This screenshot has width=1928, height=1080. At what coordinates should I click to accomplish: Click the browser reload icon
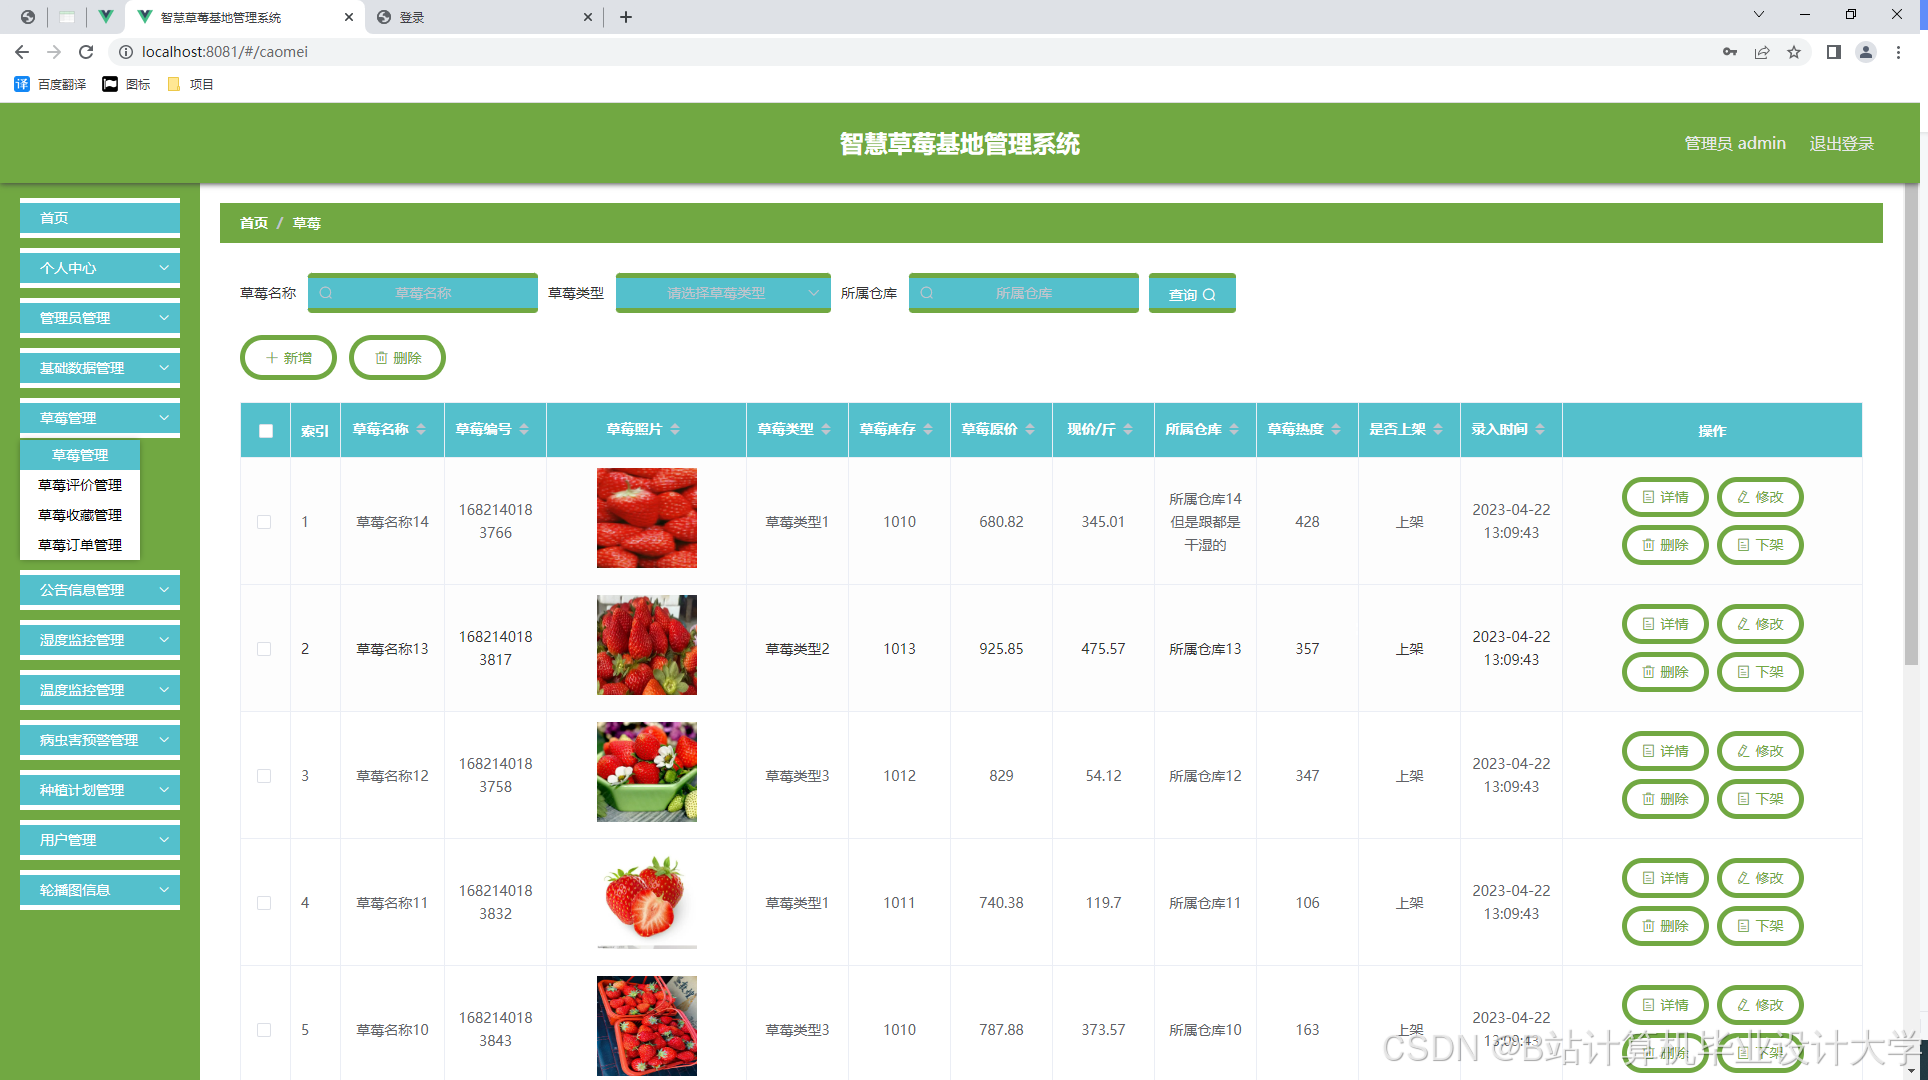pyautogui.click(x=86, y=52)
